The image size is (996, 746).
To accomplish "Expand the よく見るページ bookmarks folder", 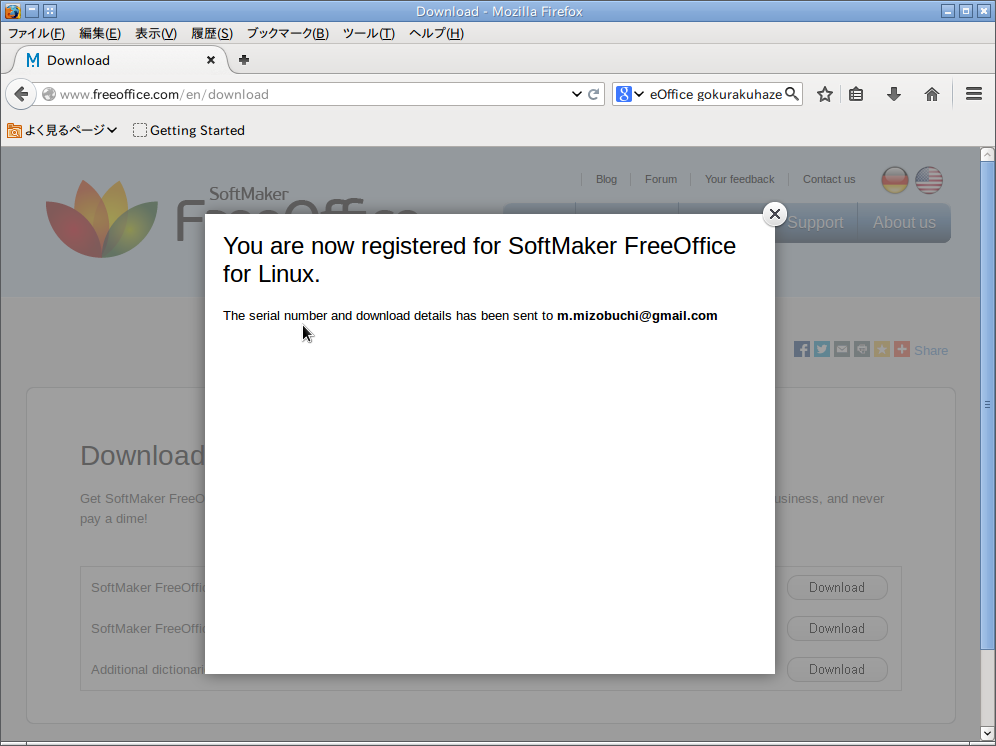I will 62,130.
